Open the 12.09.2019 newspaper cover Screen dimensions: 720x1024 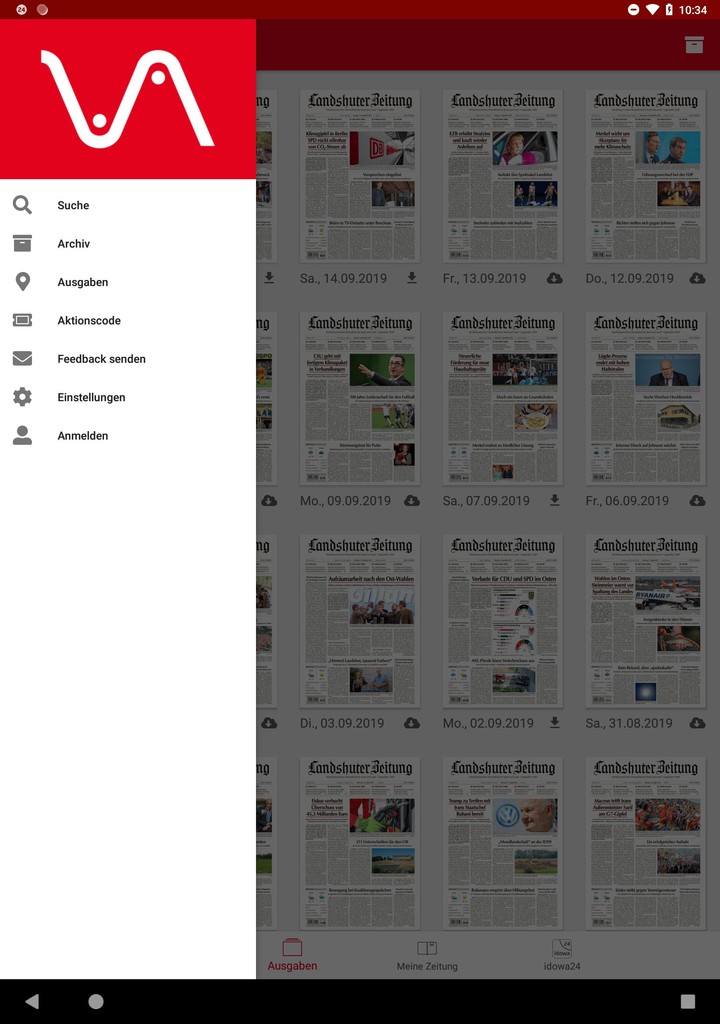tap(646, 176)
